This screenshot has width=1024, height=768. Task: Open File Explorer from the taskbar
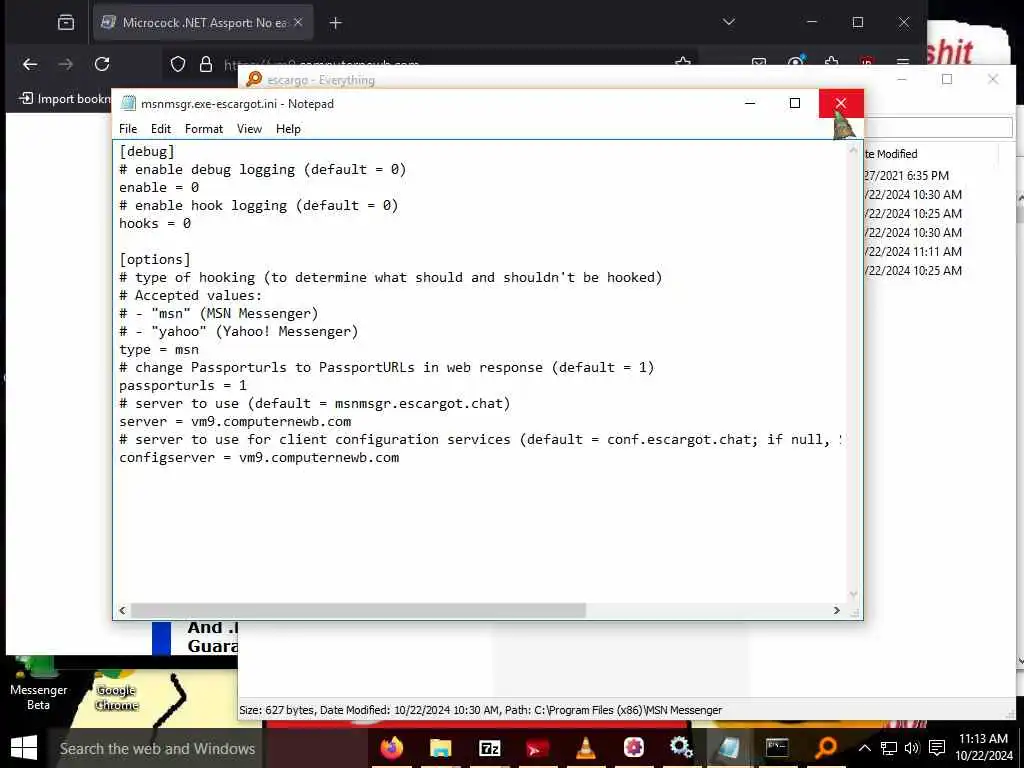click(x=440, y=748)
